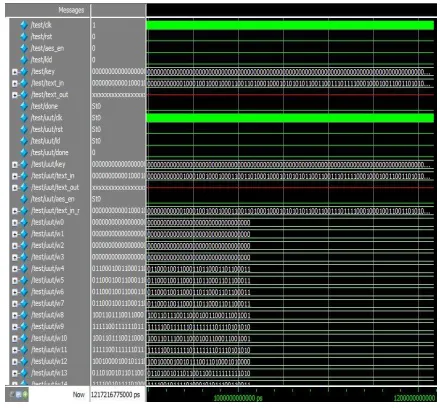This screenshot has width=440, height=408.
Task: Expand the /test/key bus
Action: 15,72
